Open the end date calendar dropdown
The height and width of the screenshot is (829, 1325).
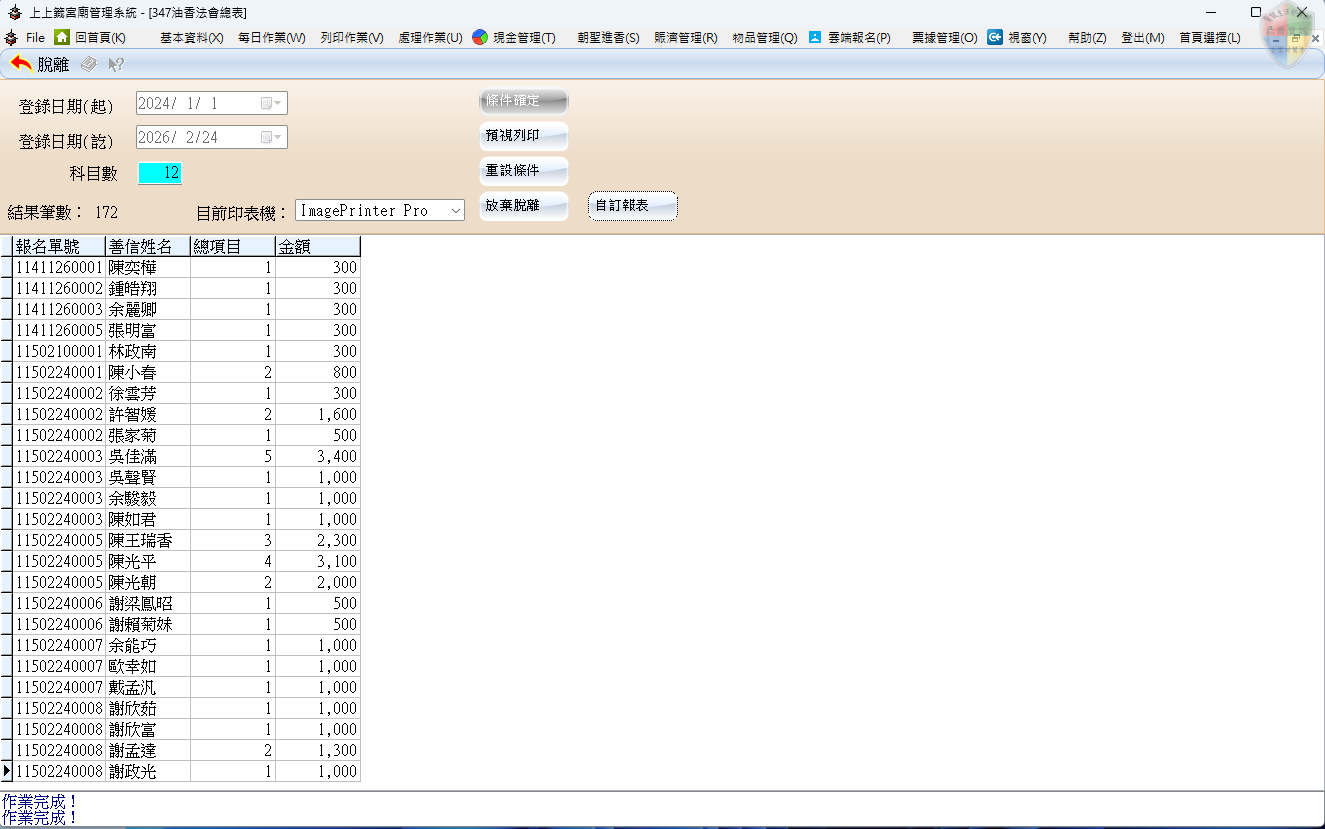click(x=271, y=137)
